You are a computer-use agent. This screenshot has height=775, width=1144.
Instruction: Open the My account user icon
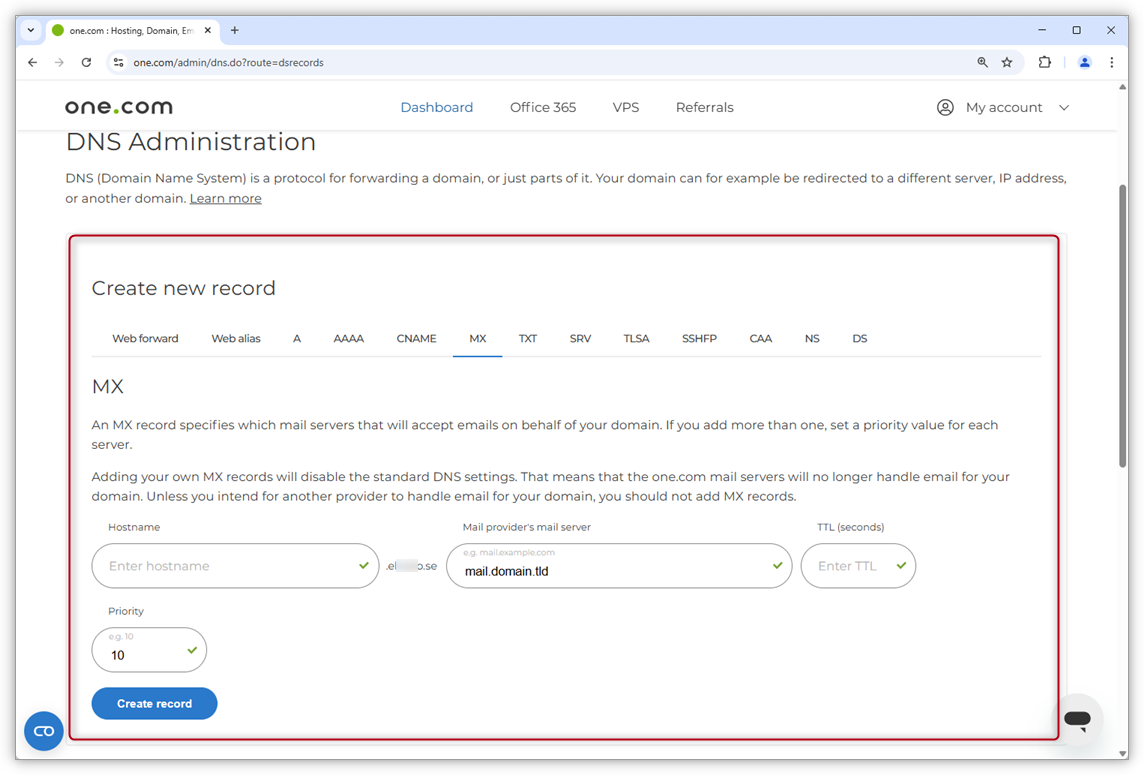[945, 107]
